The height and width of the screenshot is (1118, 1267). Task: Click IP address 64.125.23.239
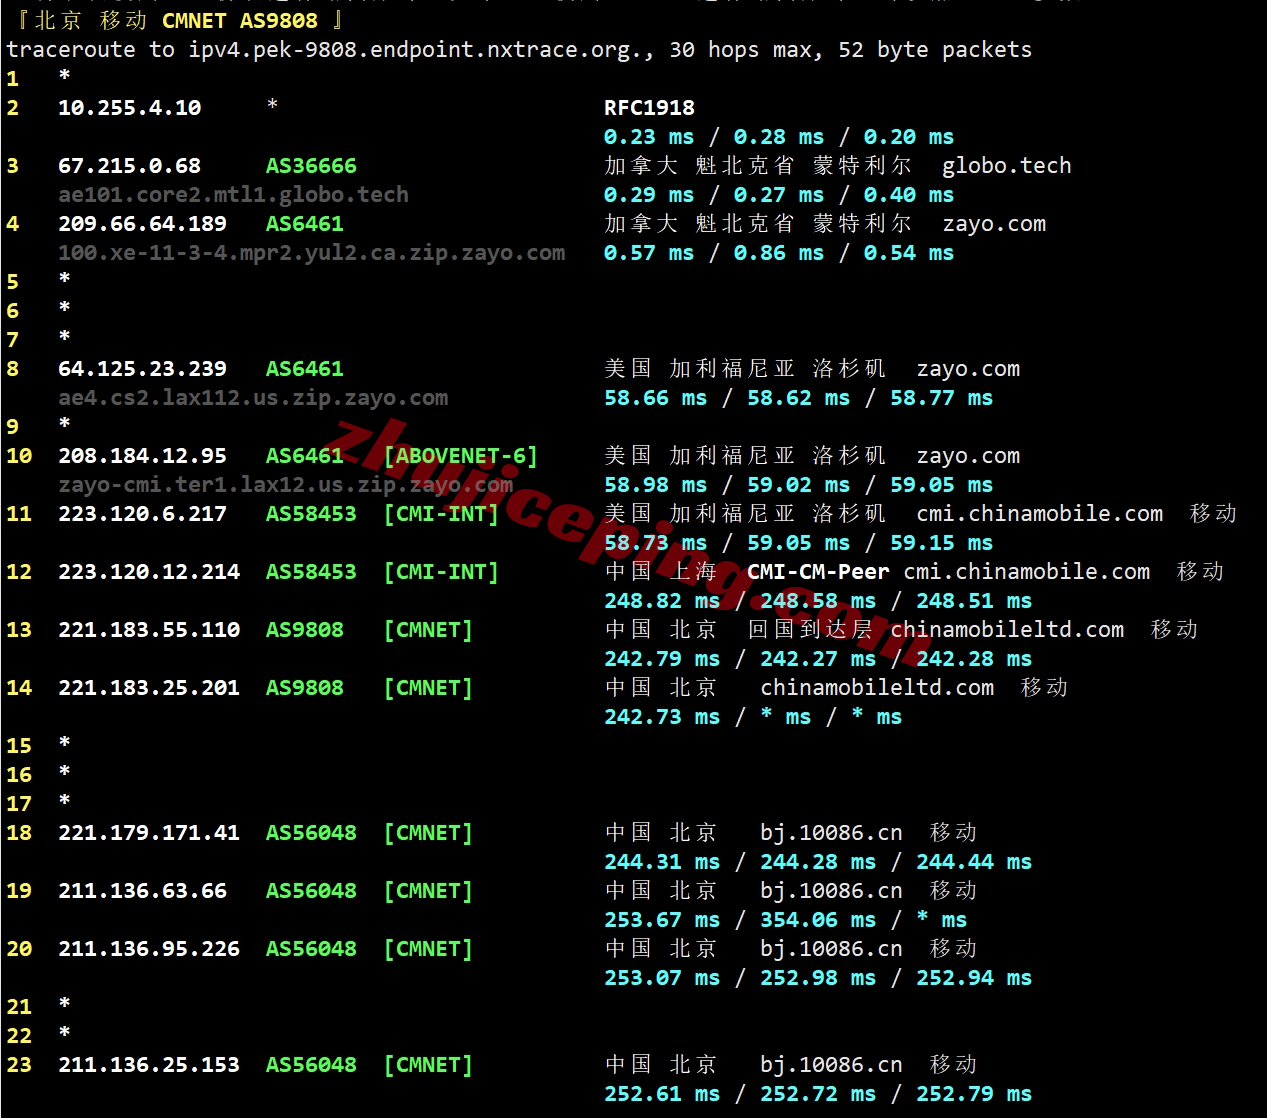tap(143, 369)
